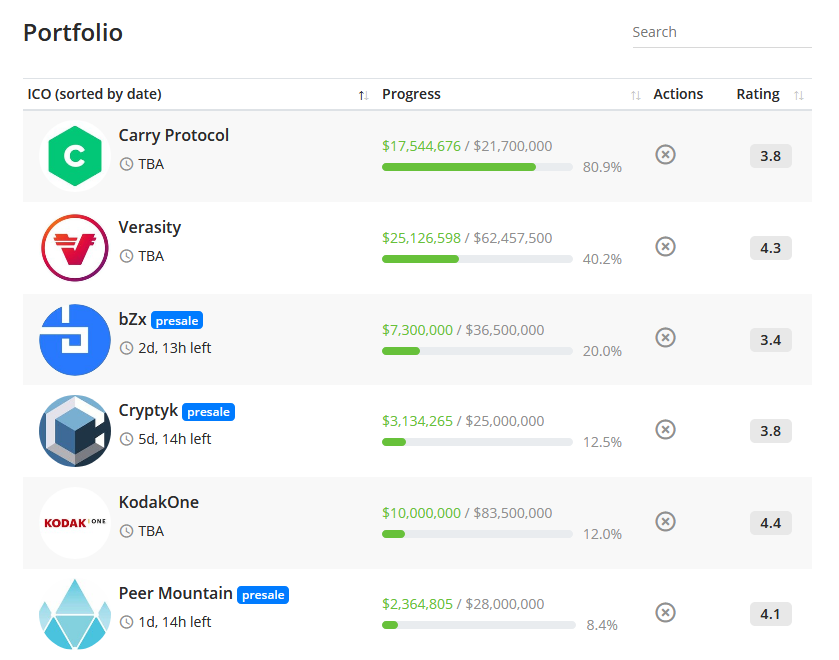The width and height of the screenshot is (839, 660).
Task: Click the bZx blue logo
Action: (74, 340)
